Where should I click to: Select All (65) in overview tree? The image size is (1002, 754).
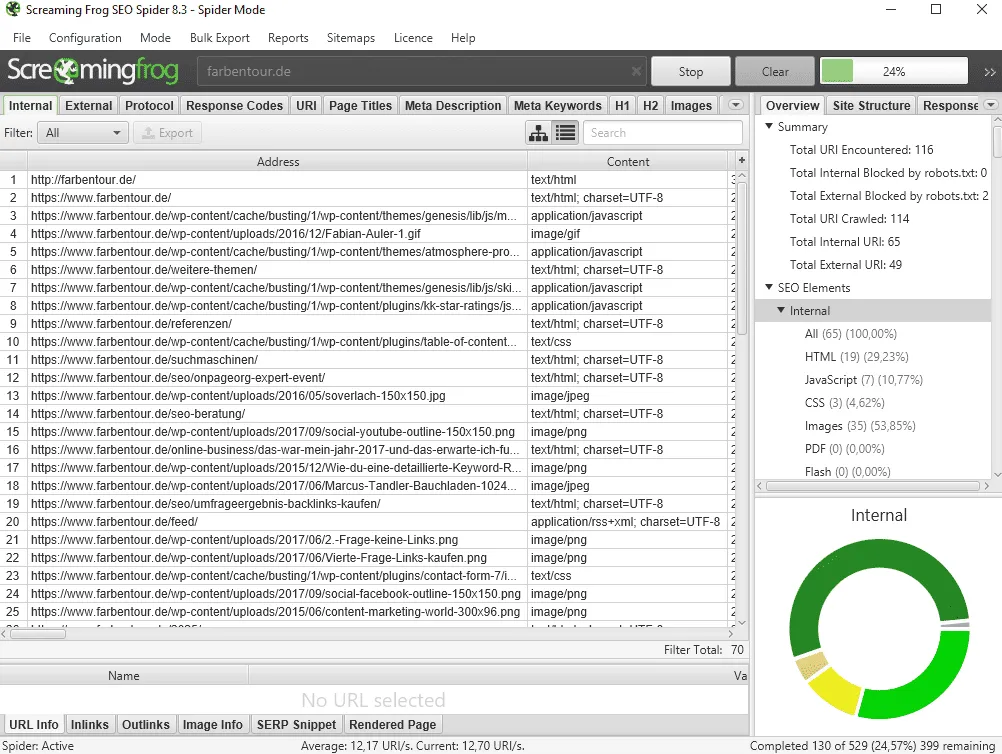click(x=851, y=334)
